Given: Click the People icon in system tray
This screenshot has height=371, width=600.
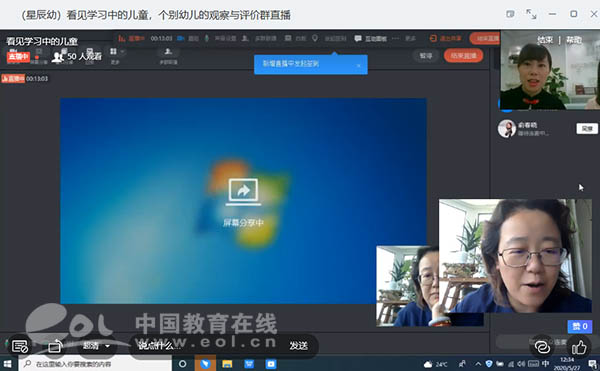Looking at the screenshot, I should 462,364.
